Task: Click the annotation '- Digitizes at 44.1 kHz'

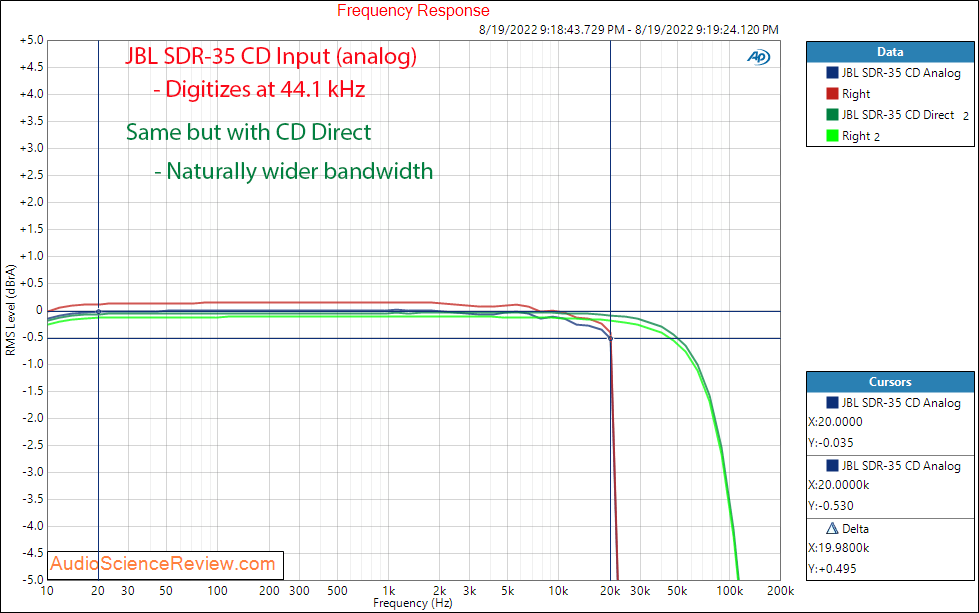Action: tap(259, 89)
